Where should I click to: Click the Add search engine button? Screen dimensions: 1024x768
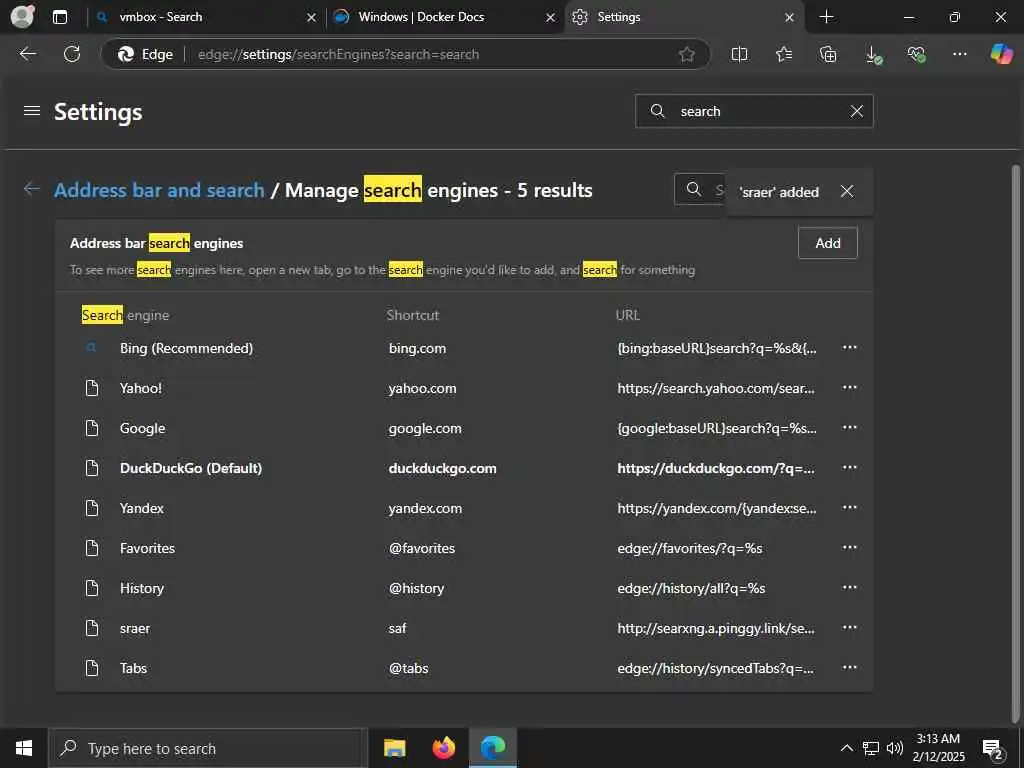tap(827, 243)
